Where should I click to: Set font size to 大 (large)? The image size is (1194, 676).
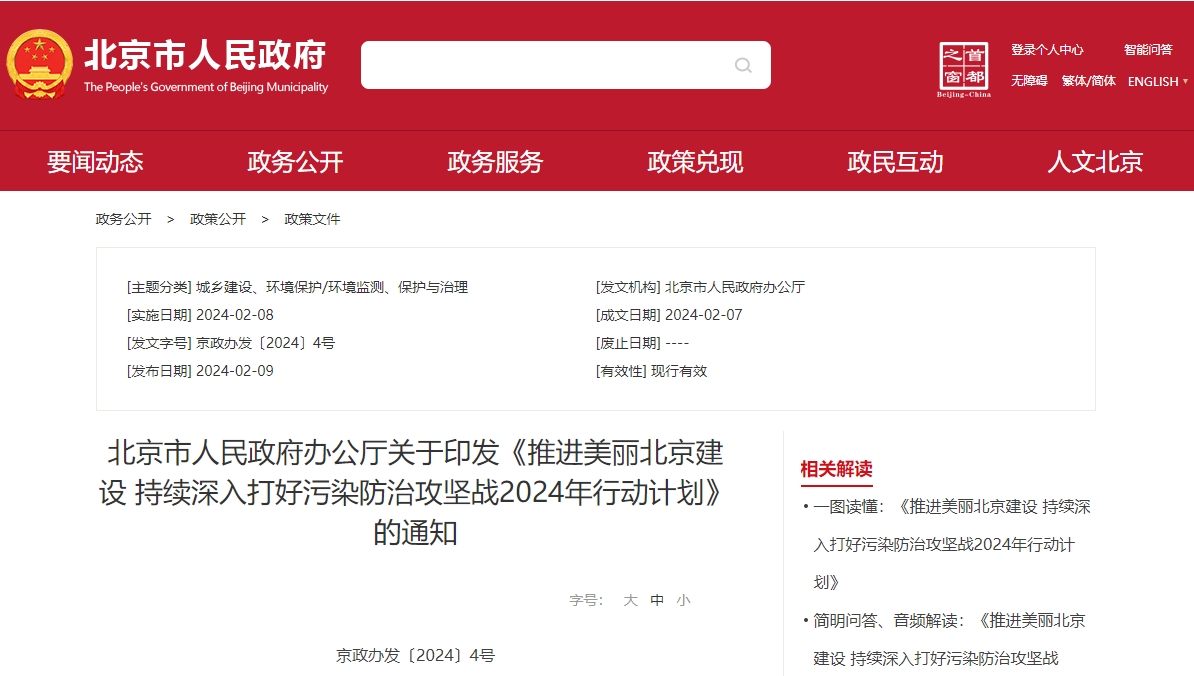pos(631,600)
